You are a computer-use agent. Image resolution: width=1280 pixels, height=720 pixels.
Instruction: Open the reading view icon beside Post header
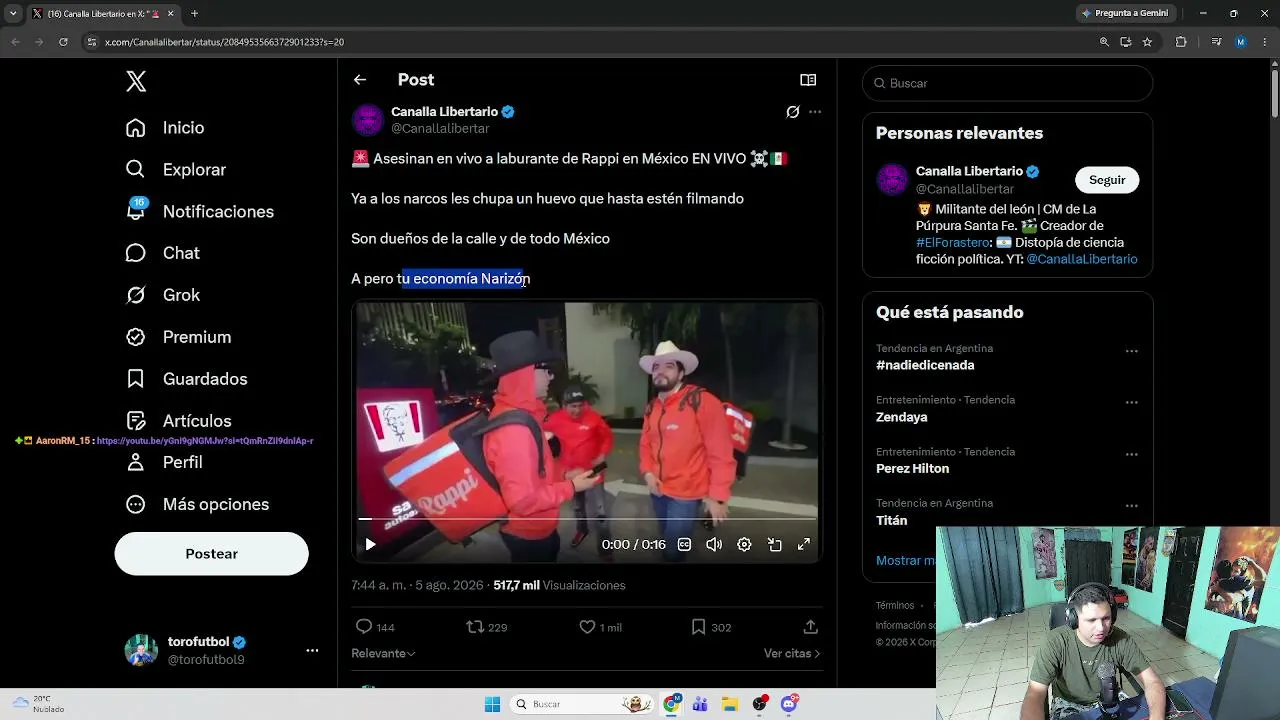pos(808,80)
